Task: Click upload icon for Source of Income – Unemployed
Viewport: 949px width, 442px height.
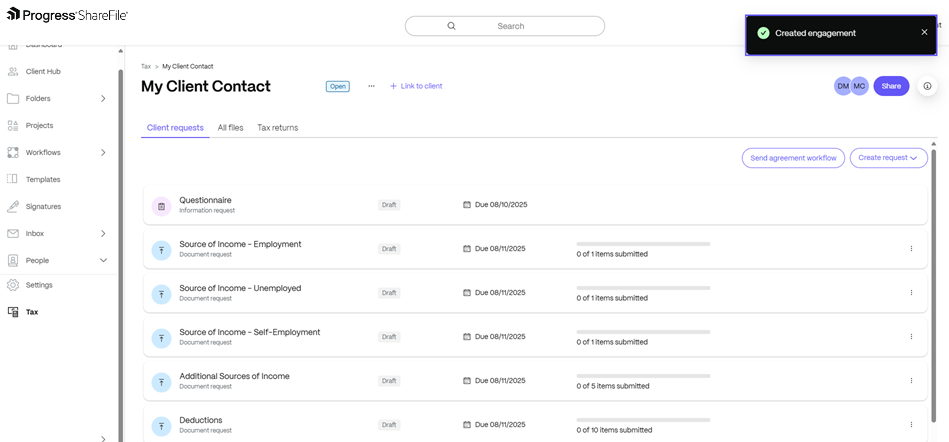Action: [x=162, y=294]
